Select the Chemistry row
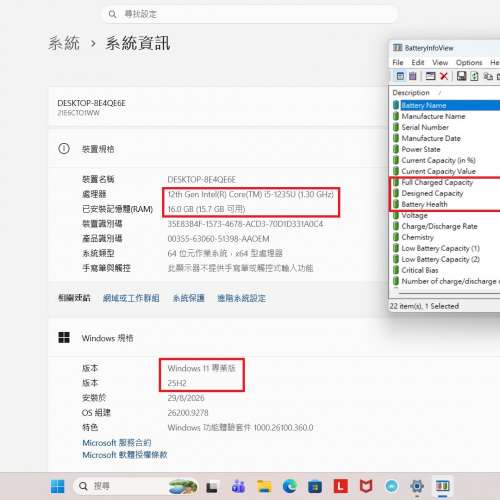Screen dimensions: 500x500 [x=446, y=237]
